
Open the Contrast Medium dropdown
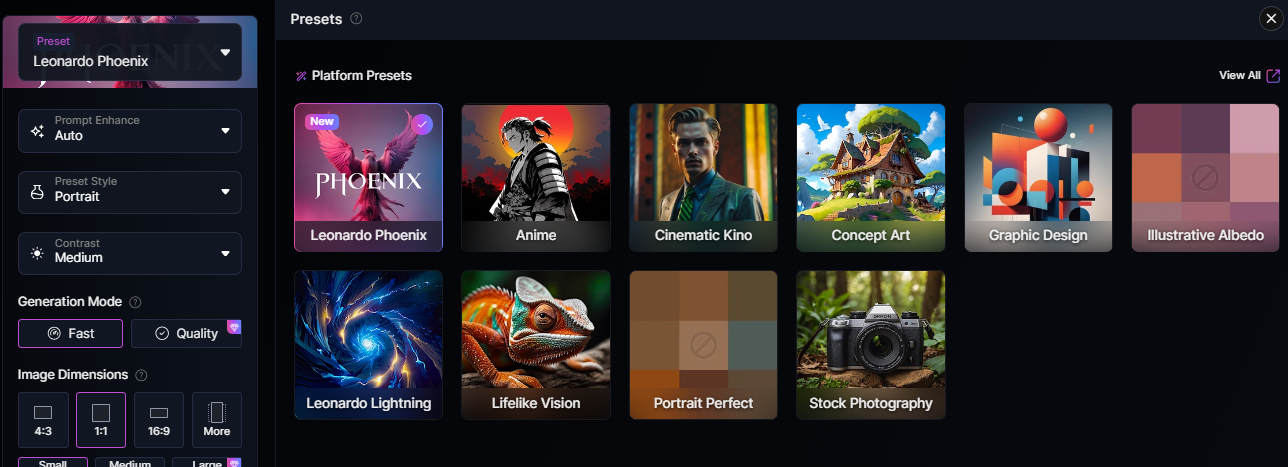click(x=130, y=253)
